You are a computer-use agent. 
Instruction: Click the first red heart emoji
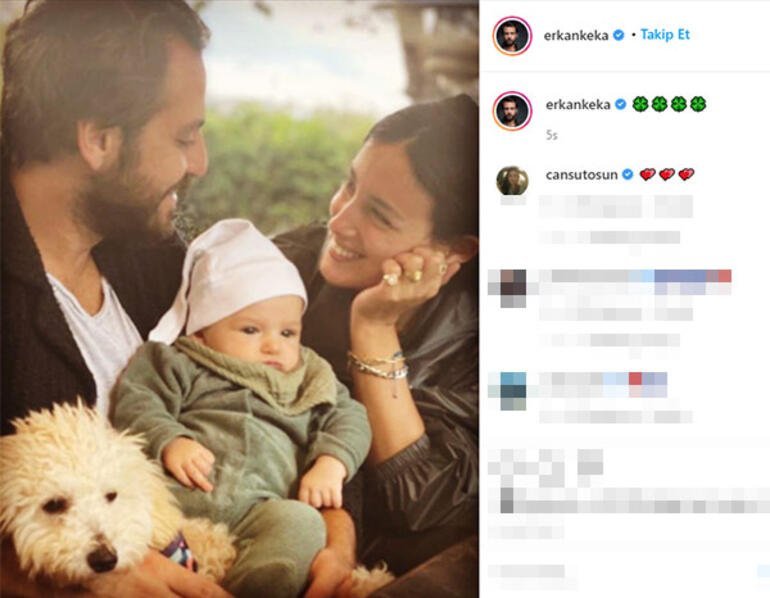[x=647, y=174]
